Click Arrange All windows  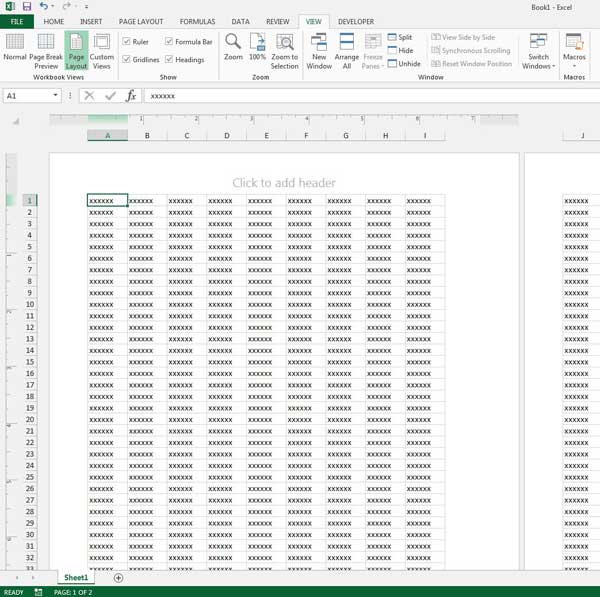pos(346,49)
